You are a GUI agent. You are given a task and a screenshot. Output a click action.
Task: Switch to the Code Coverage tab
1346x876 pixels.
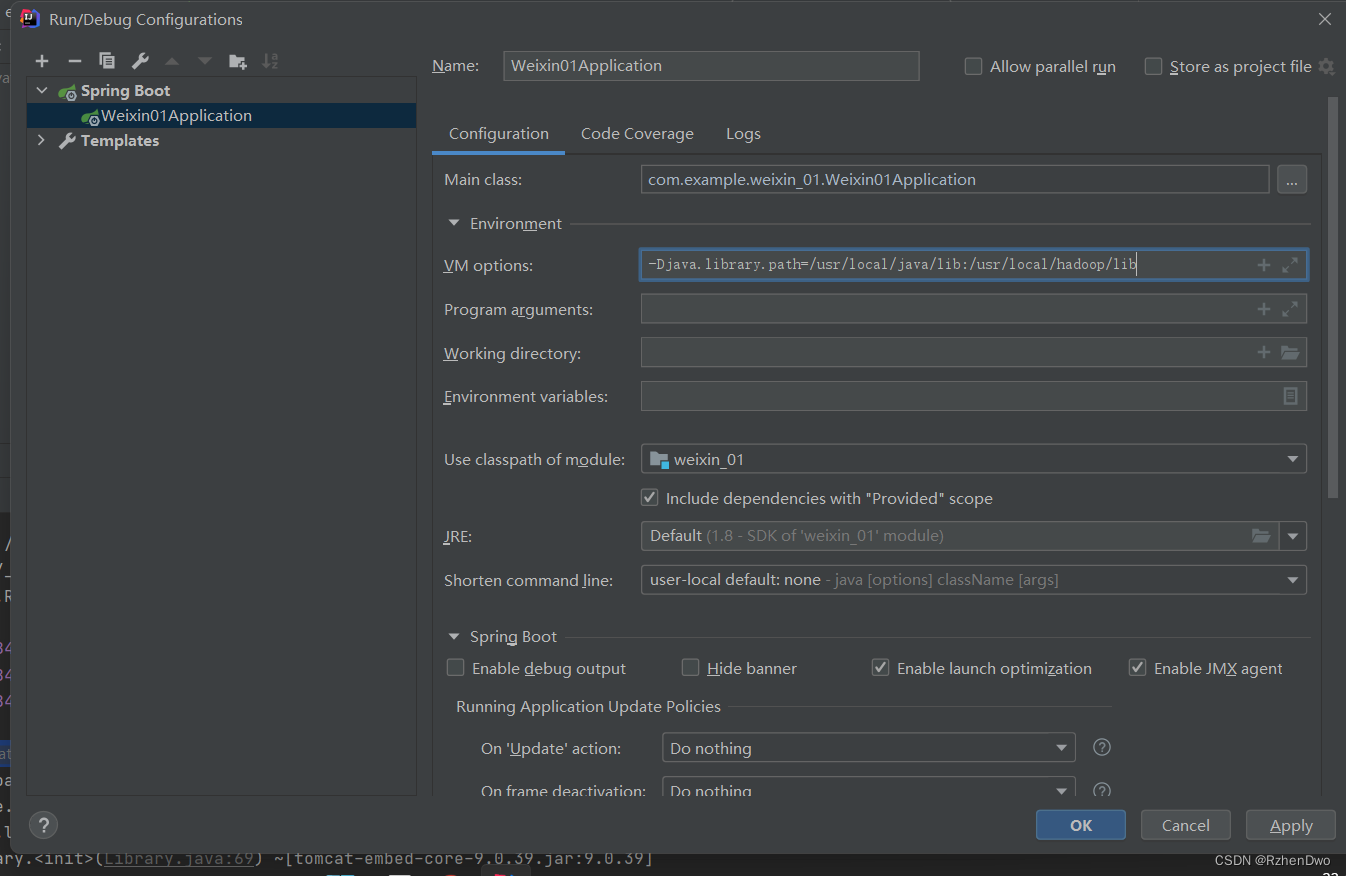[637, 133]
